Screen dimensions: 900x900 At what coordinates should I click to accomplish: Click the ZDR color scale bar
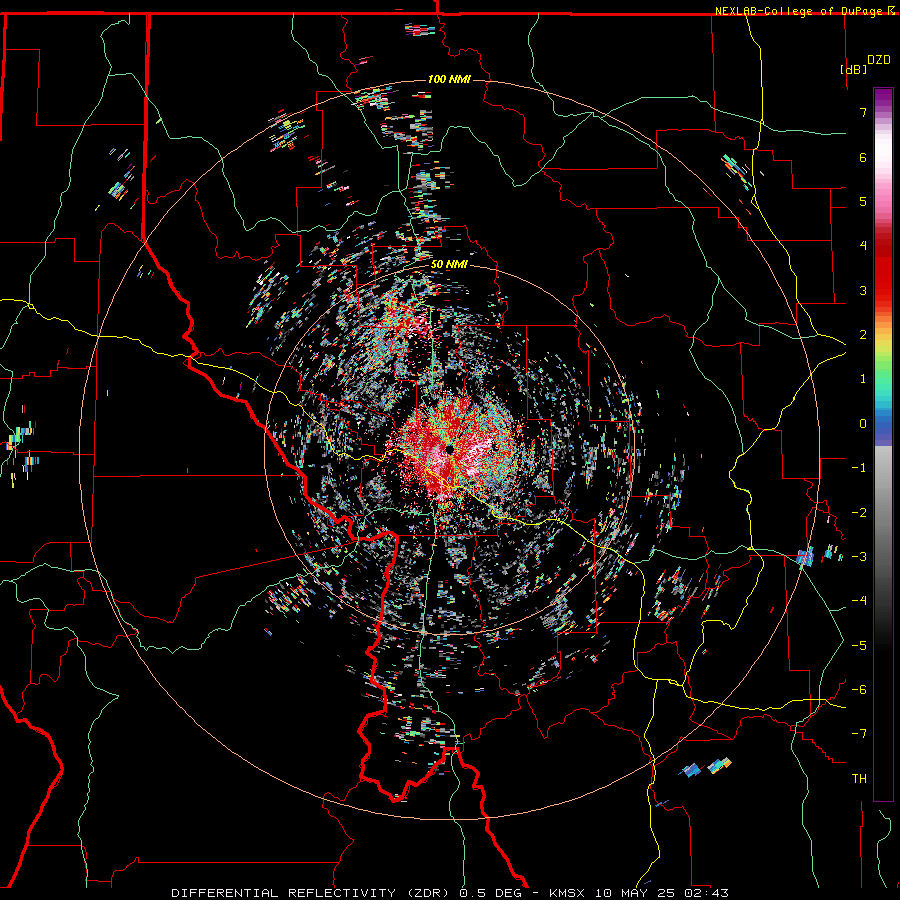coord(883,444)
